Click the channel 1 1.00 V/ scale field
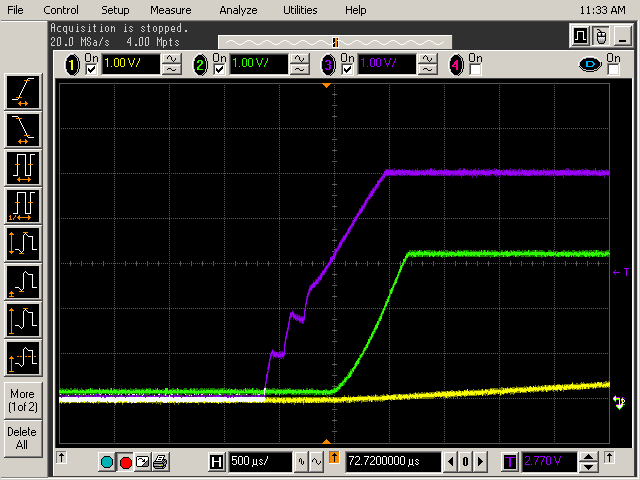This screenshot has width=640, height=480. tap(131, 64)
